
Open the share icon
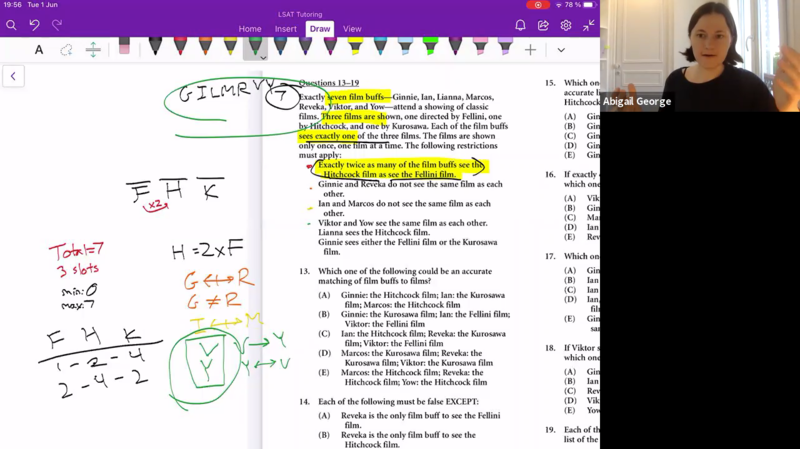pyautogui.click(x=543, y=25)
